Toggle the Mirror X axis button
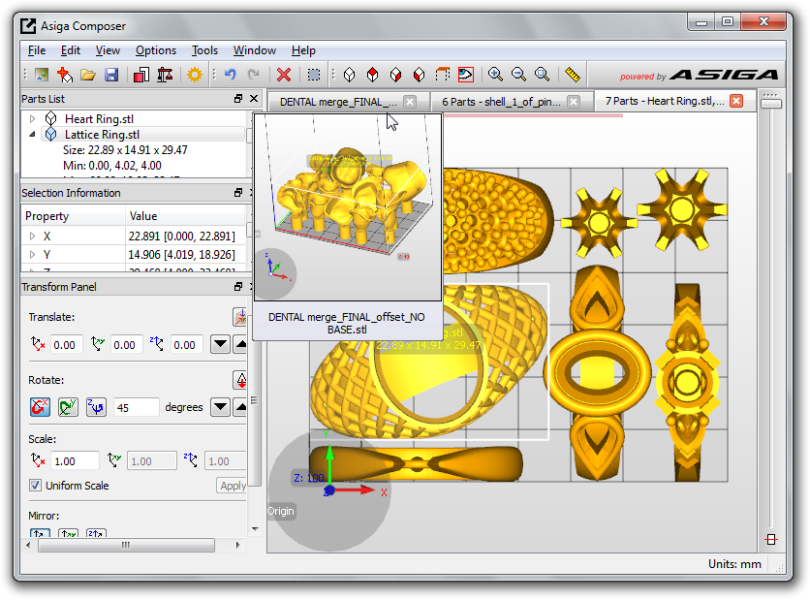 point(40,533)
